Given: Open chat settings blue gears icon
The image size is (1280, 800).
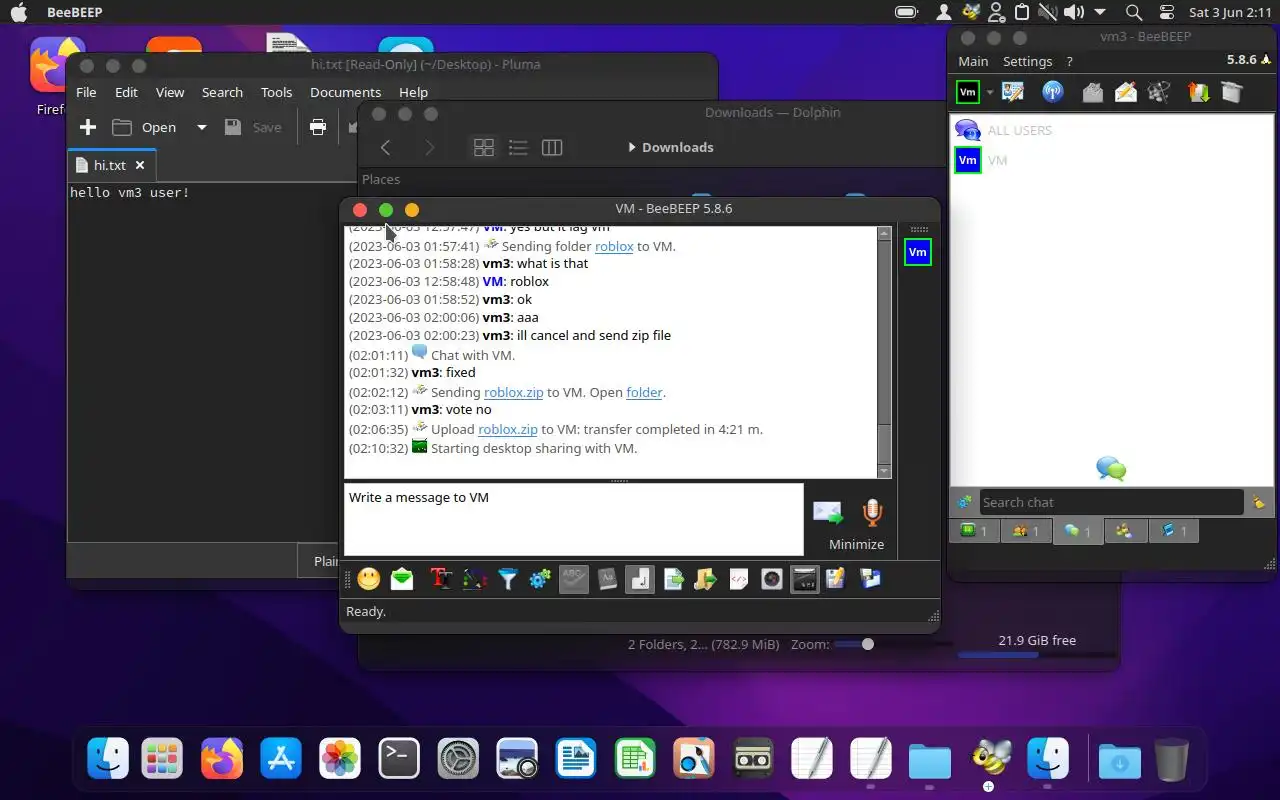Looking at the screenshot, I should coord(540,579).
